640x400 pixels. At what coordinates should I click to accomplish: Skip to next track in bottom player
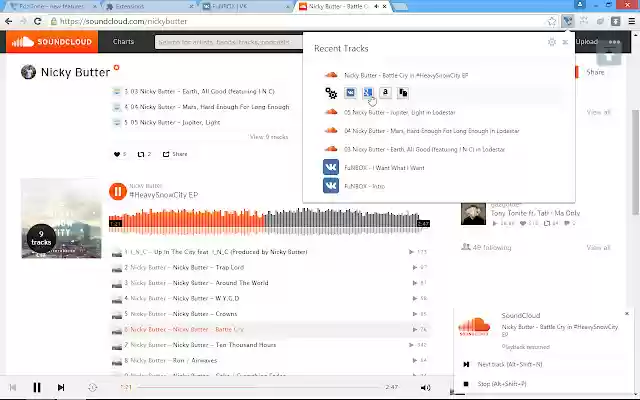pyautogui.click(x=61, y=387)
